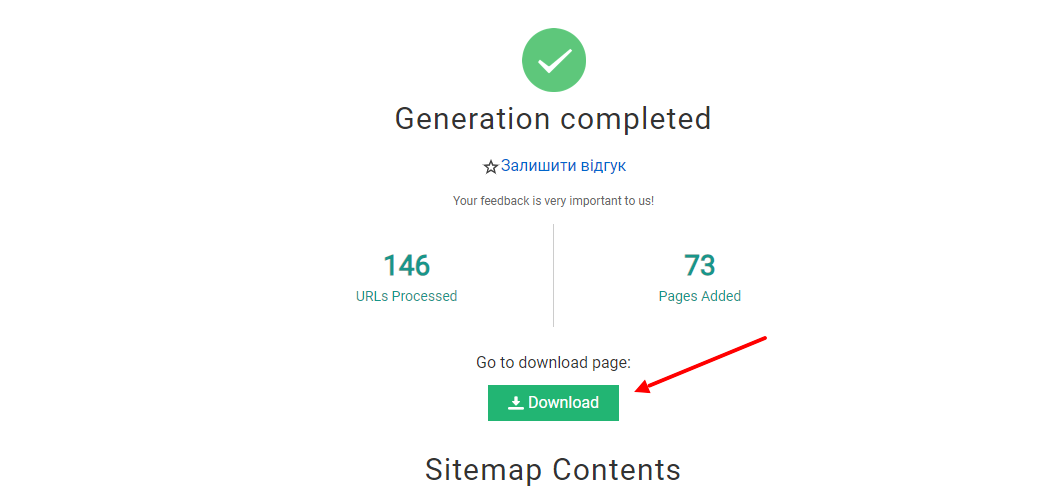Image resolution: width=1043 pixels, height=504 pixels.
Task: Select the 146 URLs processed number
Action: click(406, 265)
